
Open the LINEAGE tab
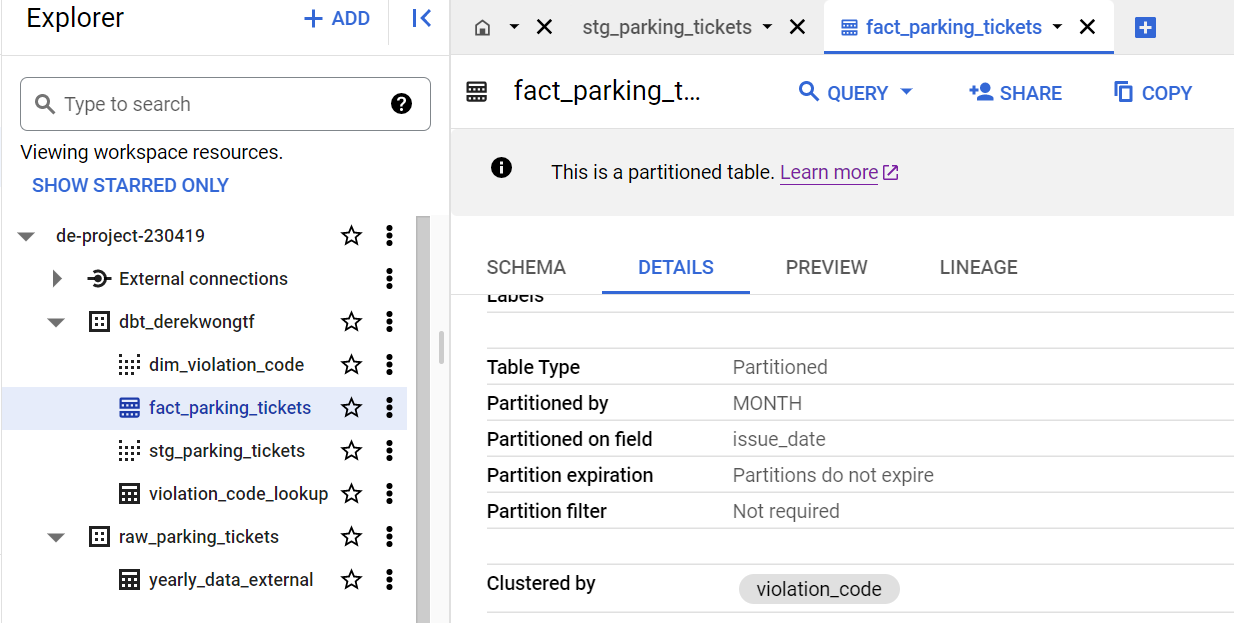[x=978, y=267]
